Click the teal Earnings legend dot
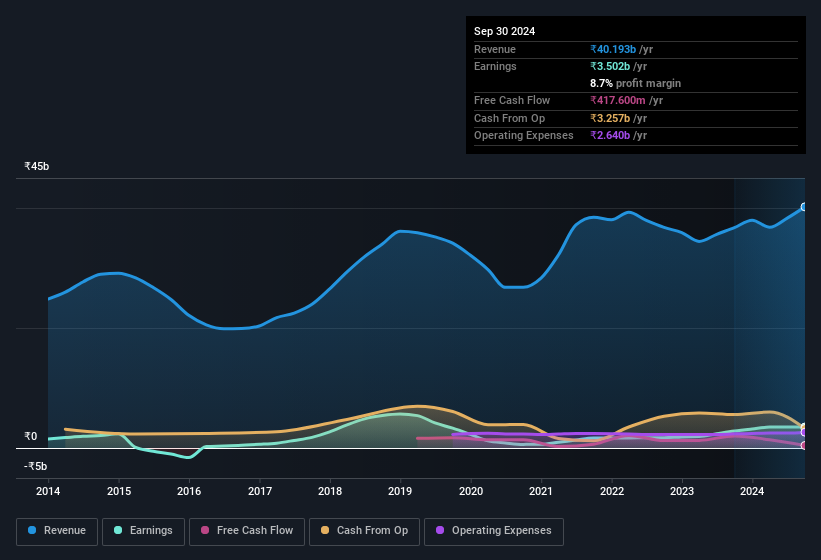This screenshot has height=560, width=821. 118,531
